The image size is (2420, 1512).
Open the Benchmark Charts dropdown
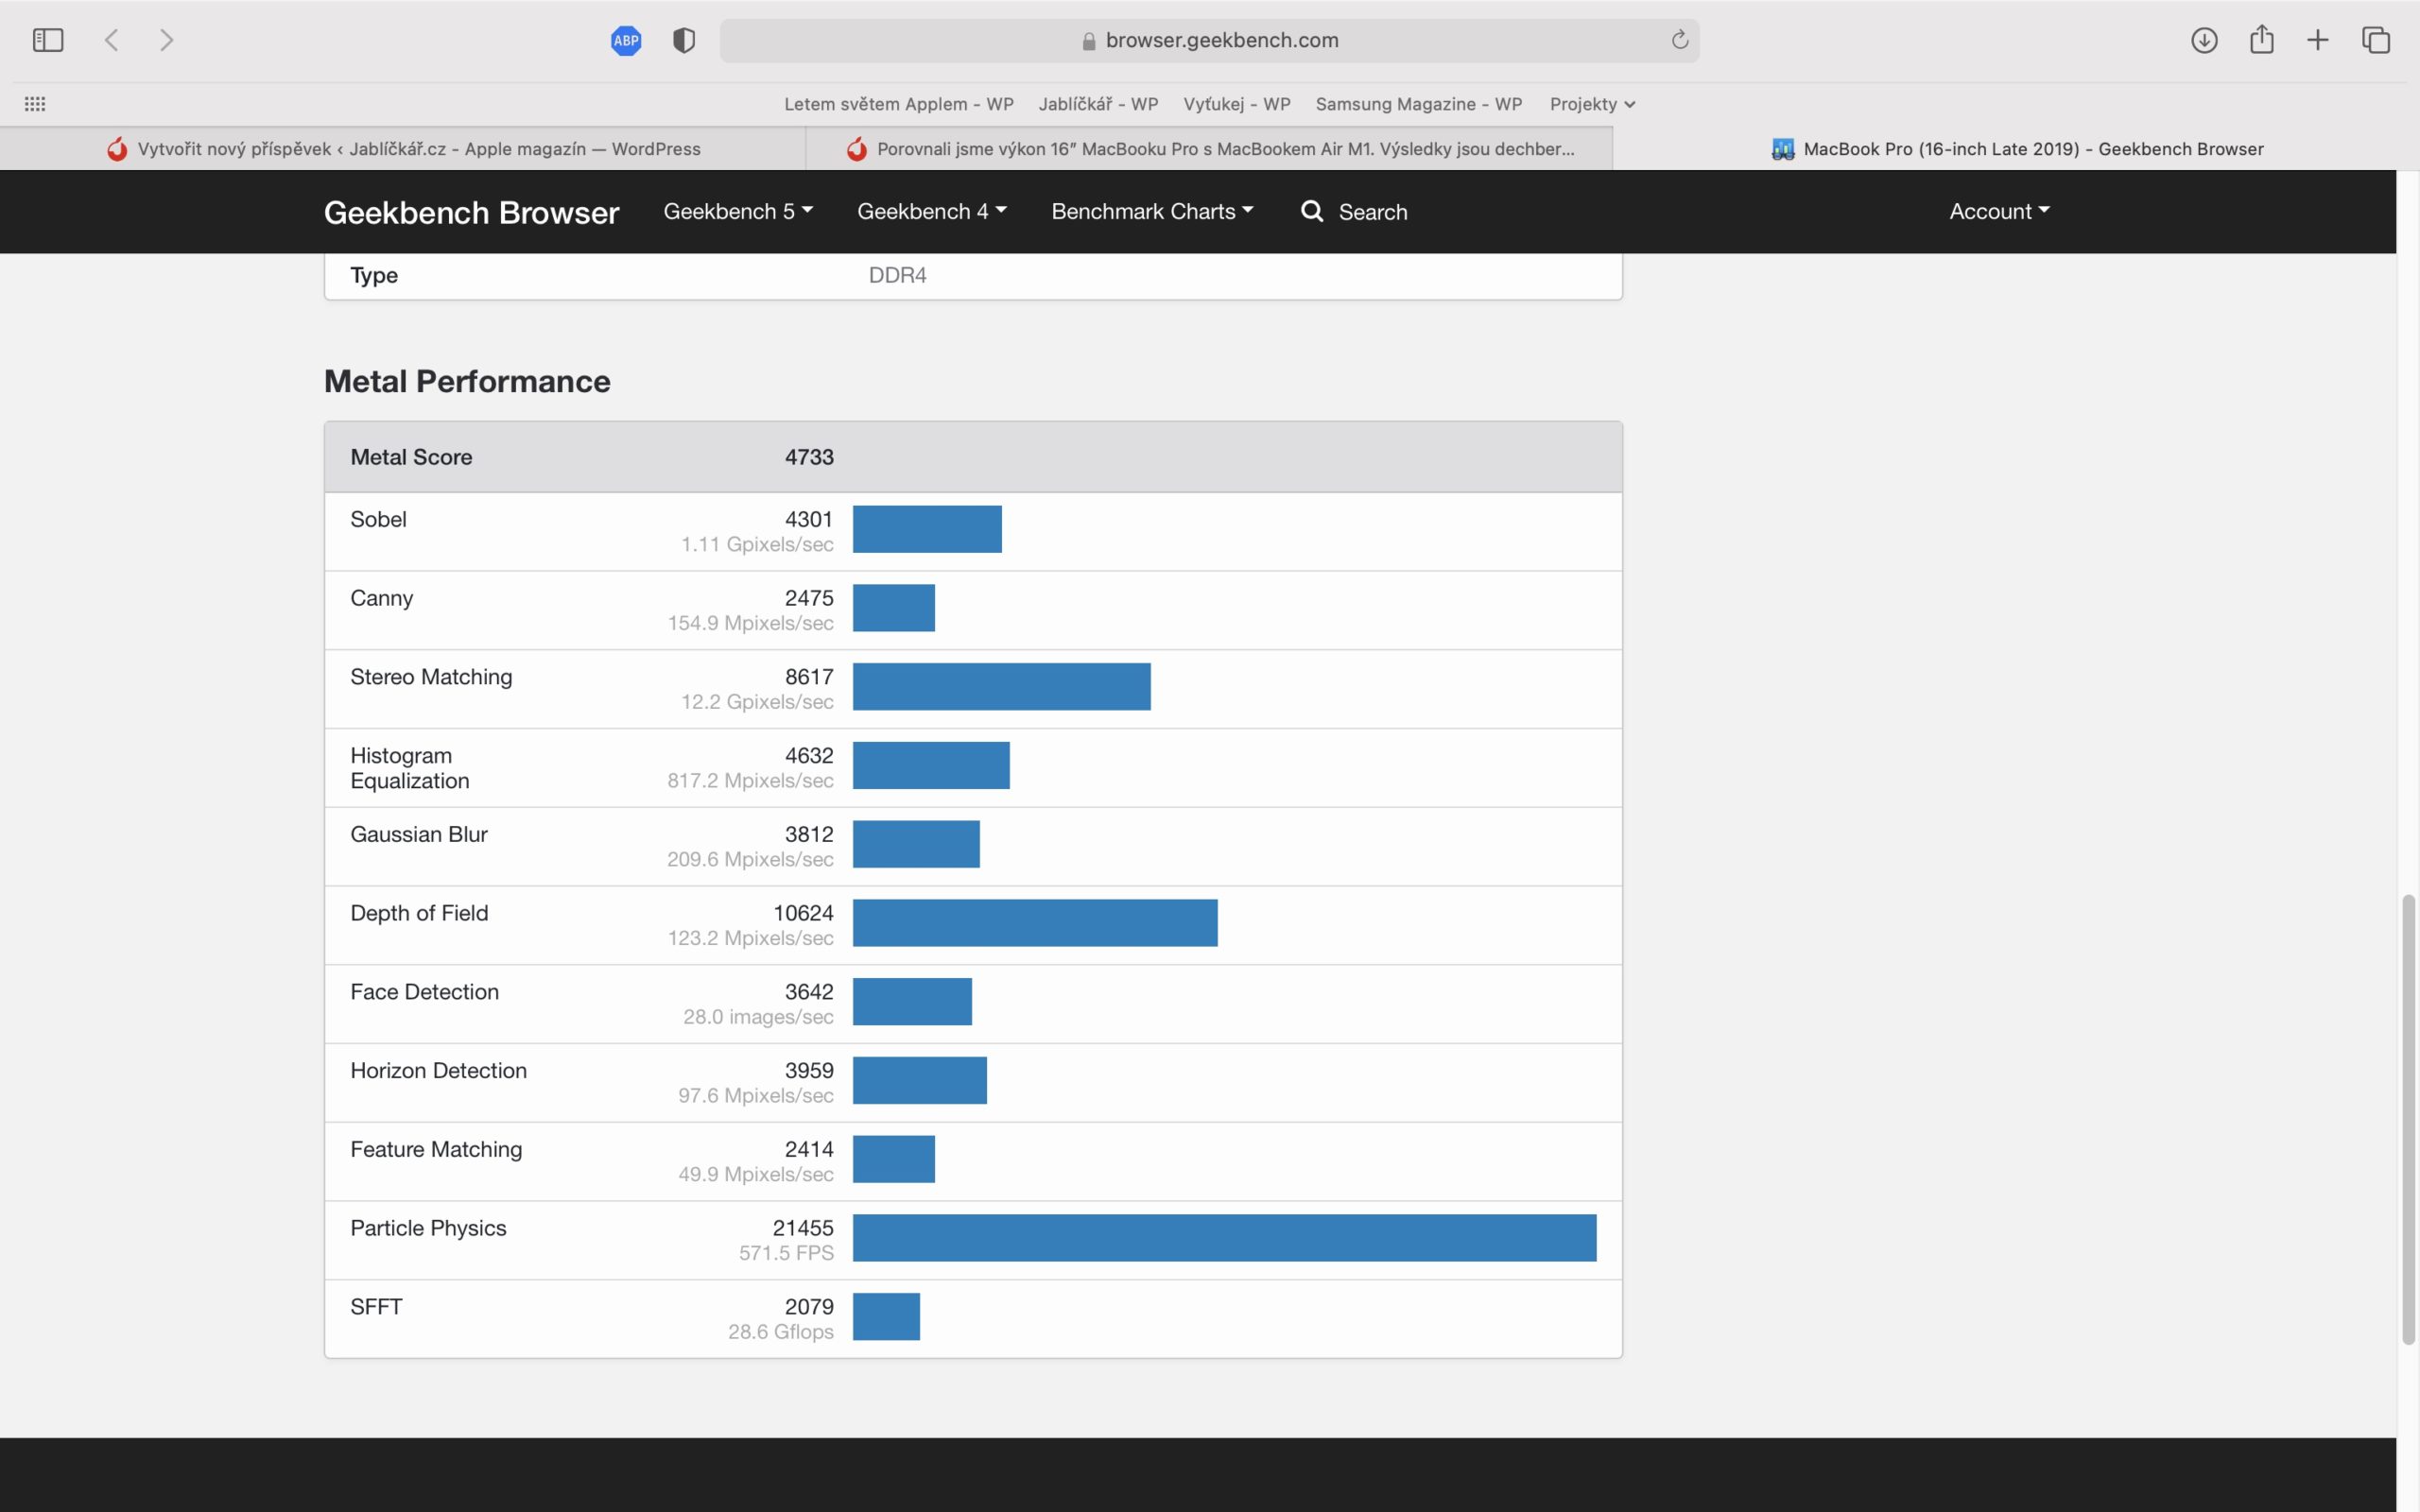click(1152, 211)
